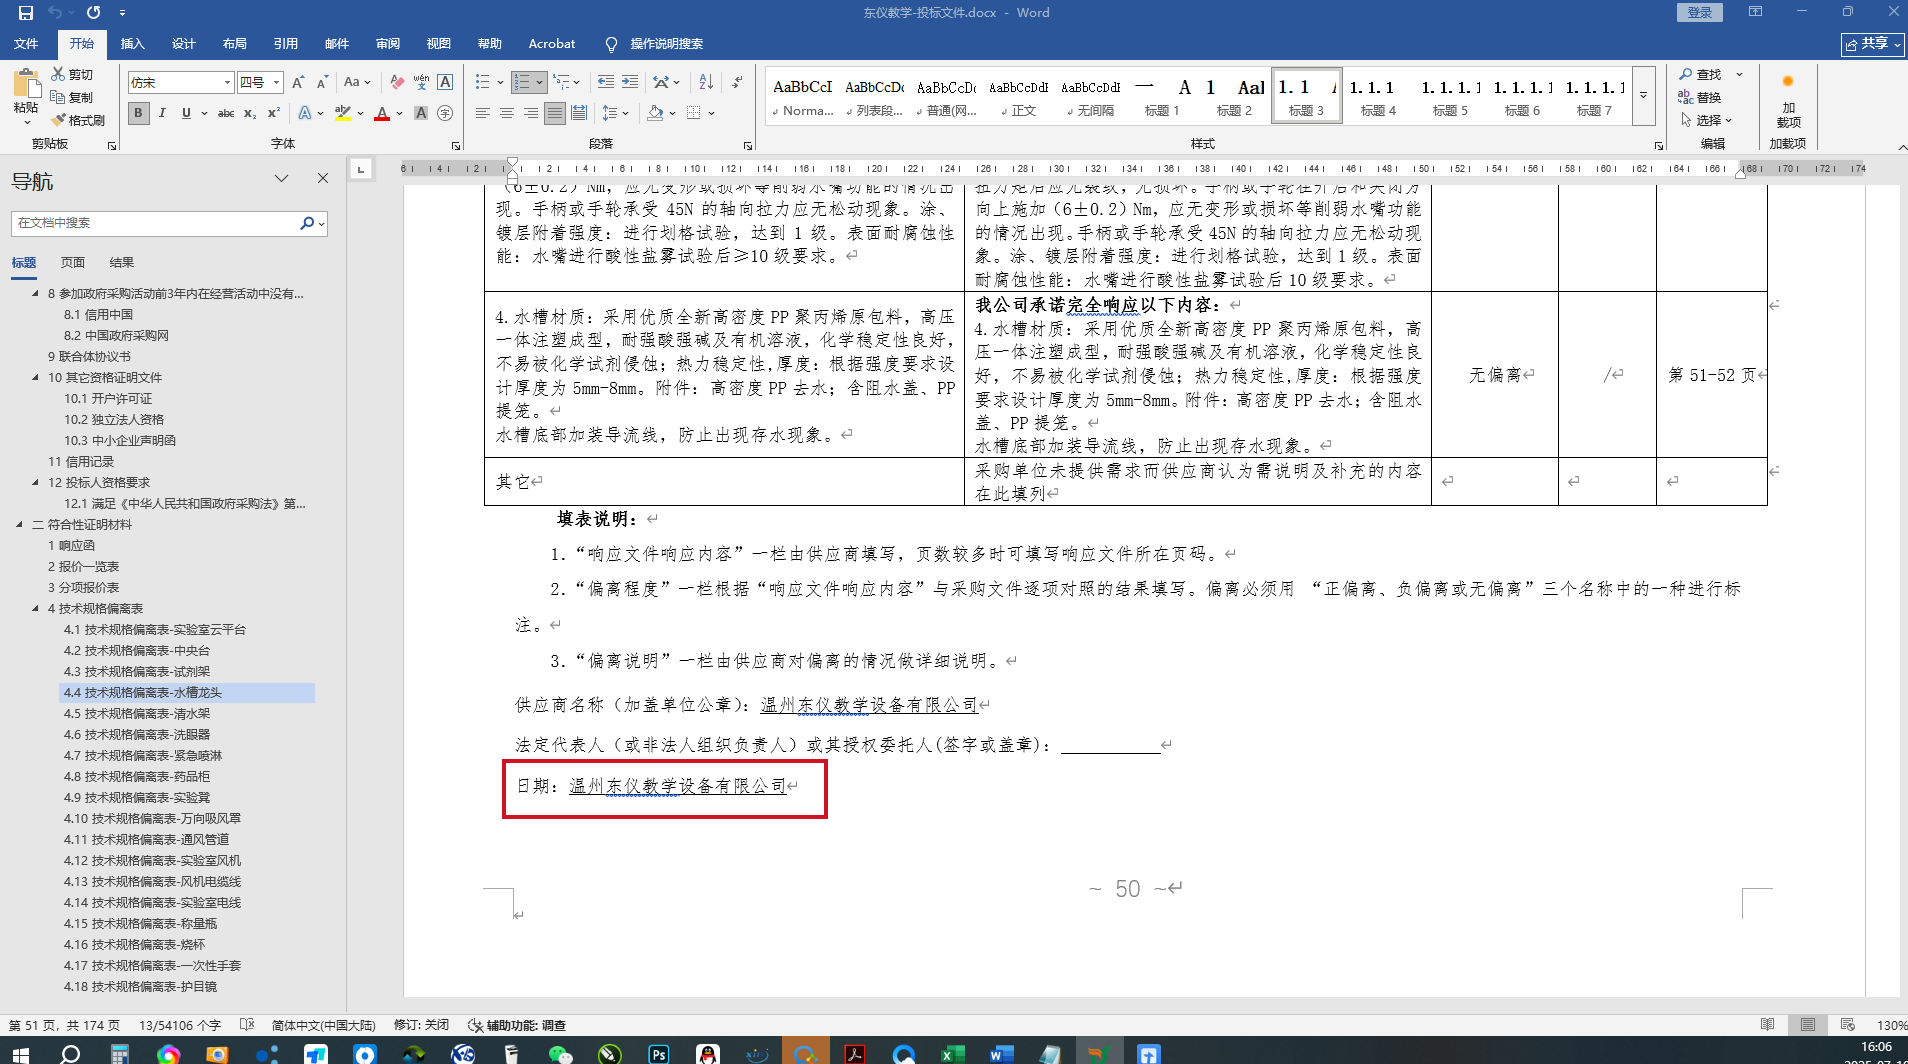This screenshot has height=1064, width=1908.
Task: Apply the red font color button
Action: [x=381, y=113]
